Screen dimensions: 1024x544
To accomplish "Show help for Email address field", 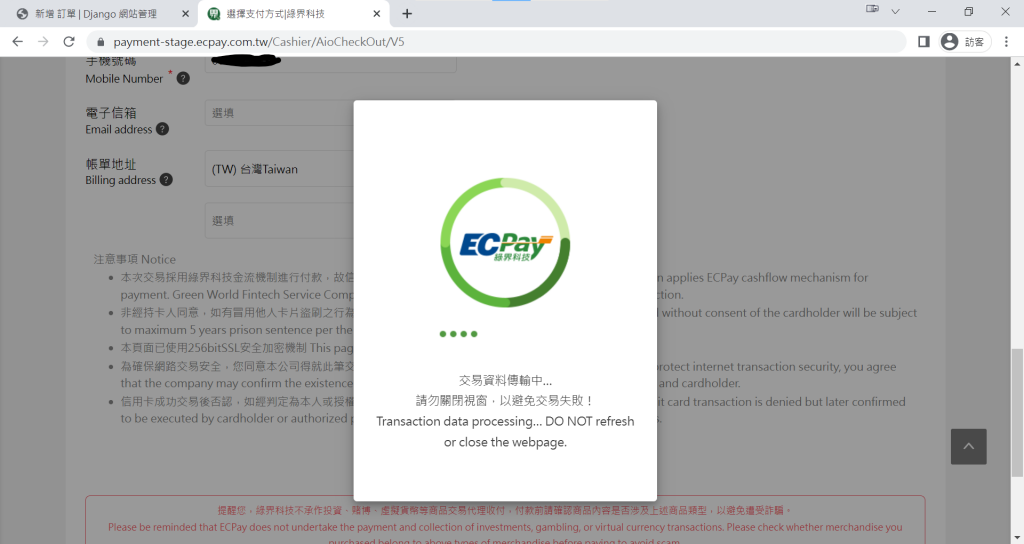I will coord(163,129).
